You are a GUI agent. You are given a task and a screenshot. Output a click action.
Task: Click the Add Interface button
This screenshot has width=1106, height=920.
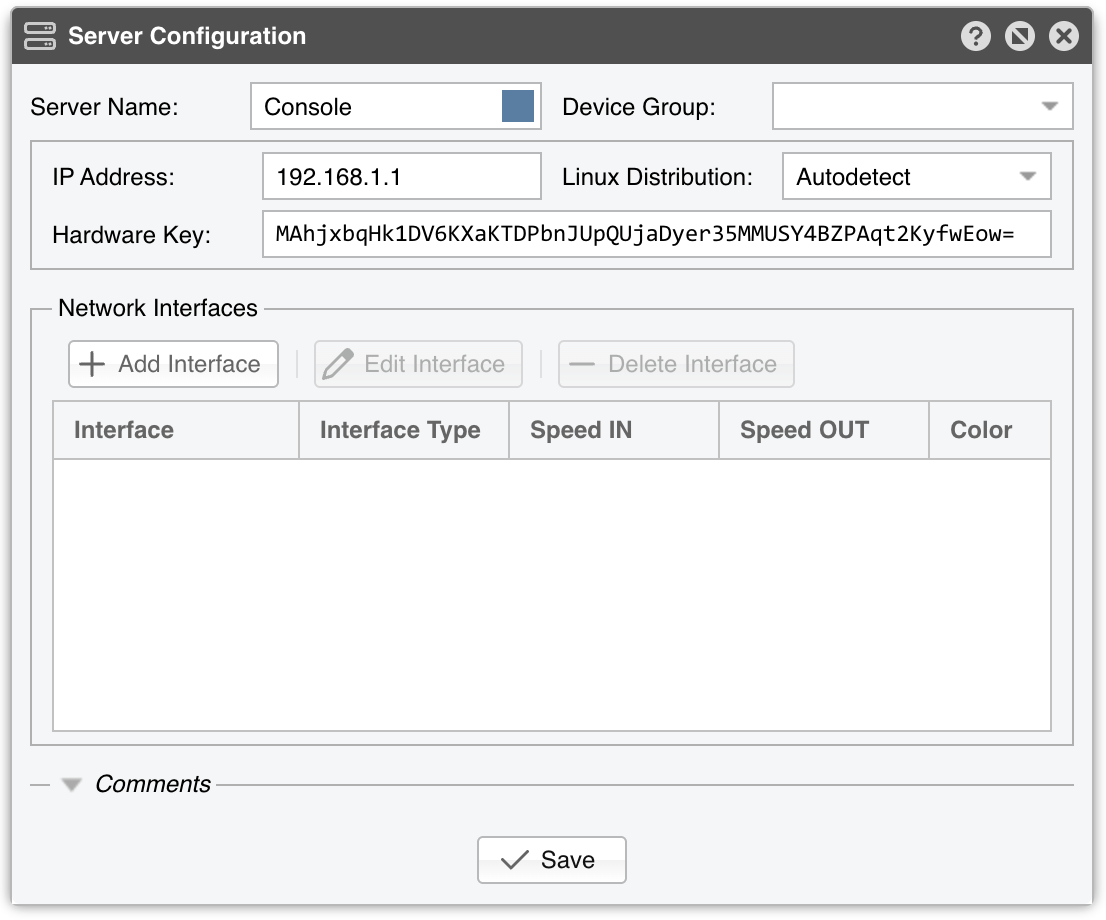coord(174,364)
